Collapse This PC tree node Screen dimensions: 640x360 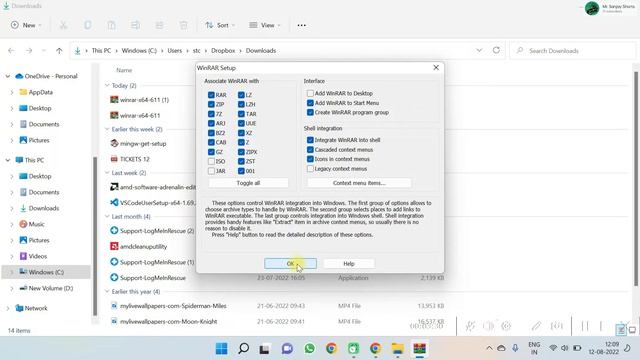point(8,160)
